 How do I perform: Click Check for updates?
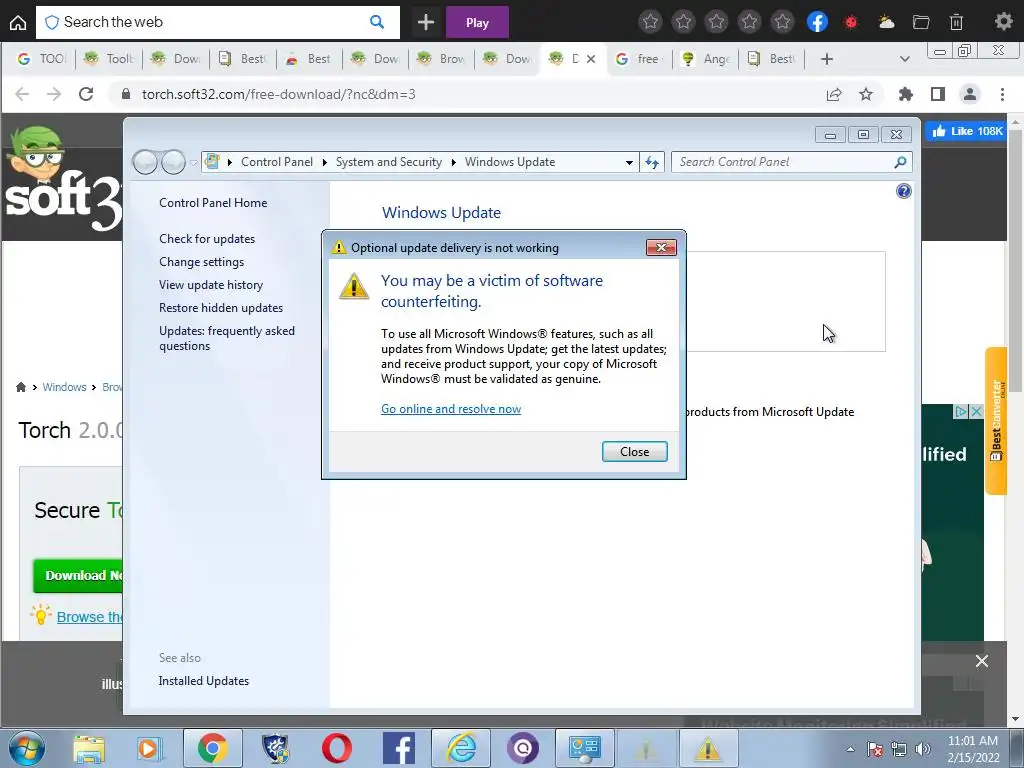pos(207,239)
